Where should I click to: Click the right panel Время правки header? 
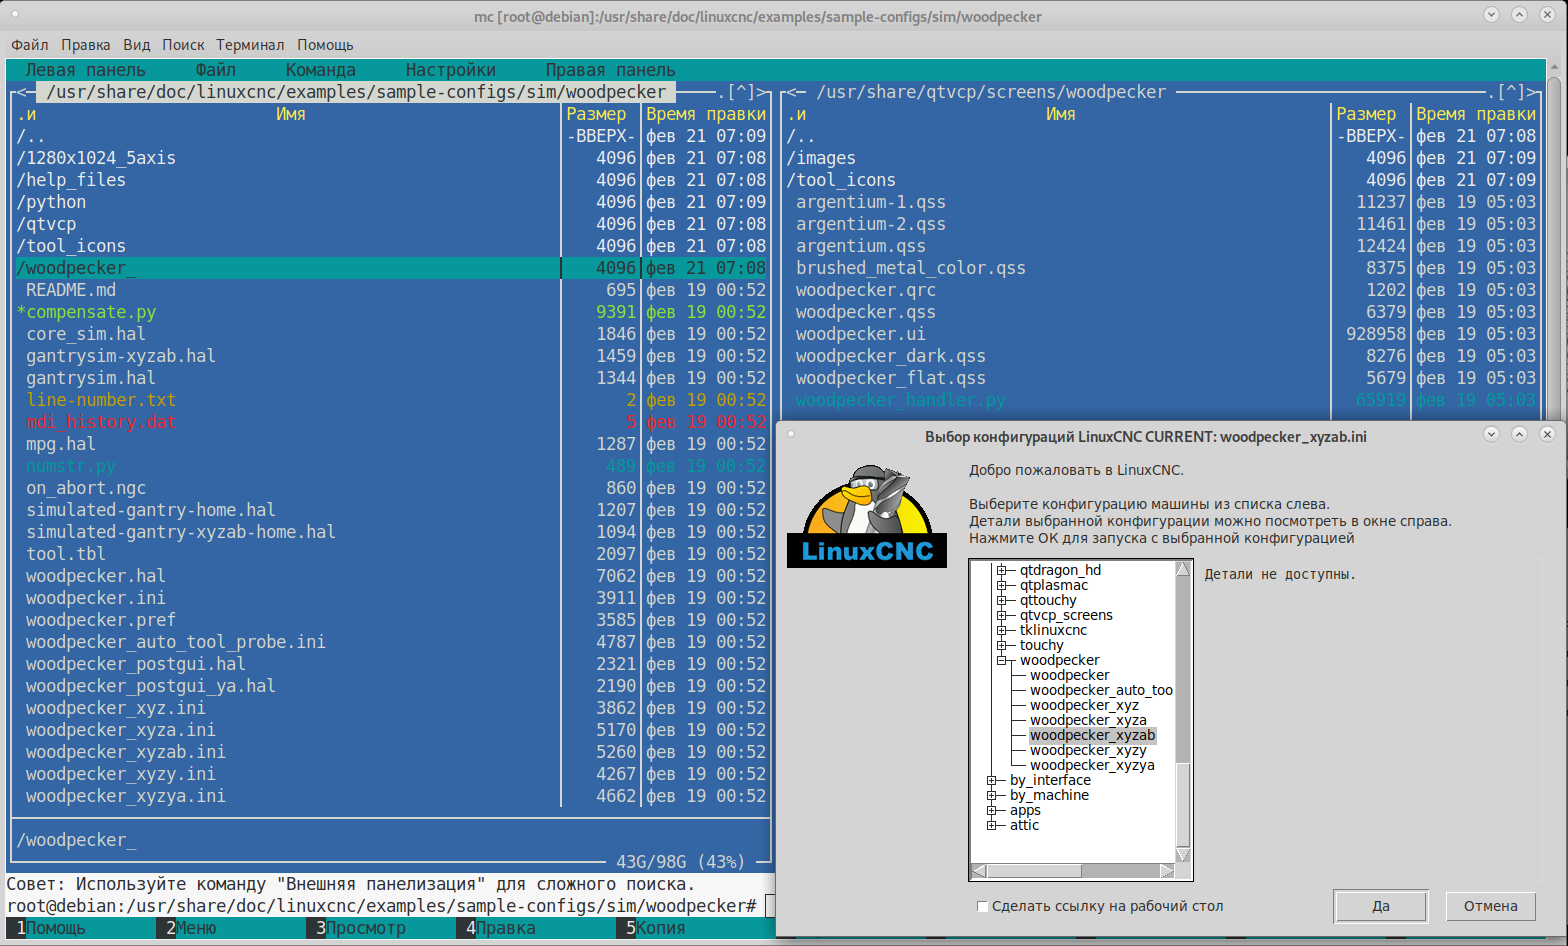pyautogui.click(x=1476, y=114)
